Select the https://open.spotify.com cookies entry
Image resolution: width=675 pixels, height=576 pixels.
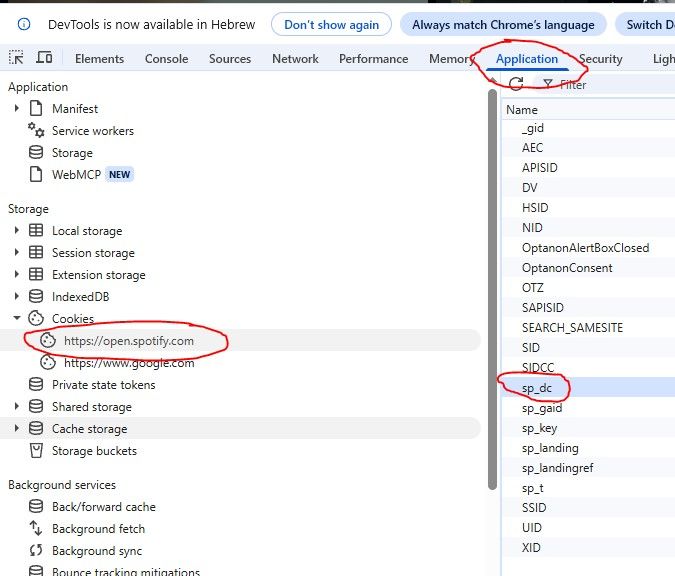(x=129, y=341)
